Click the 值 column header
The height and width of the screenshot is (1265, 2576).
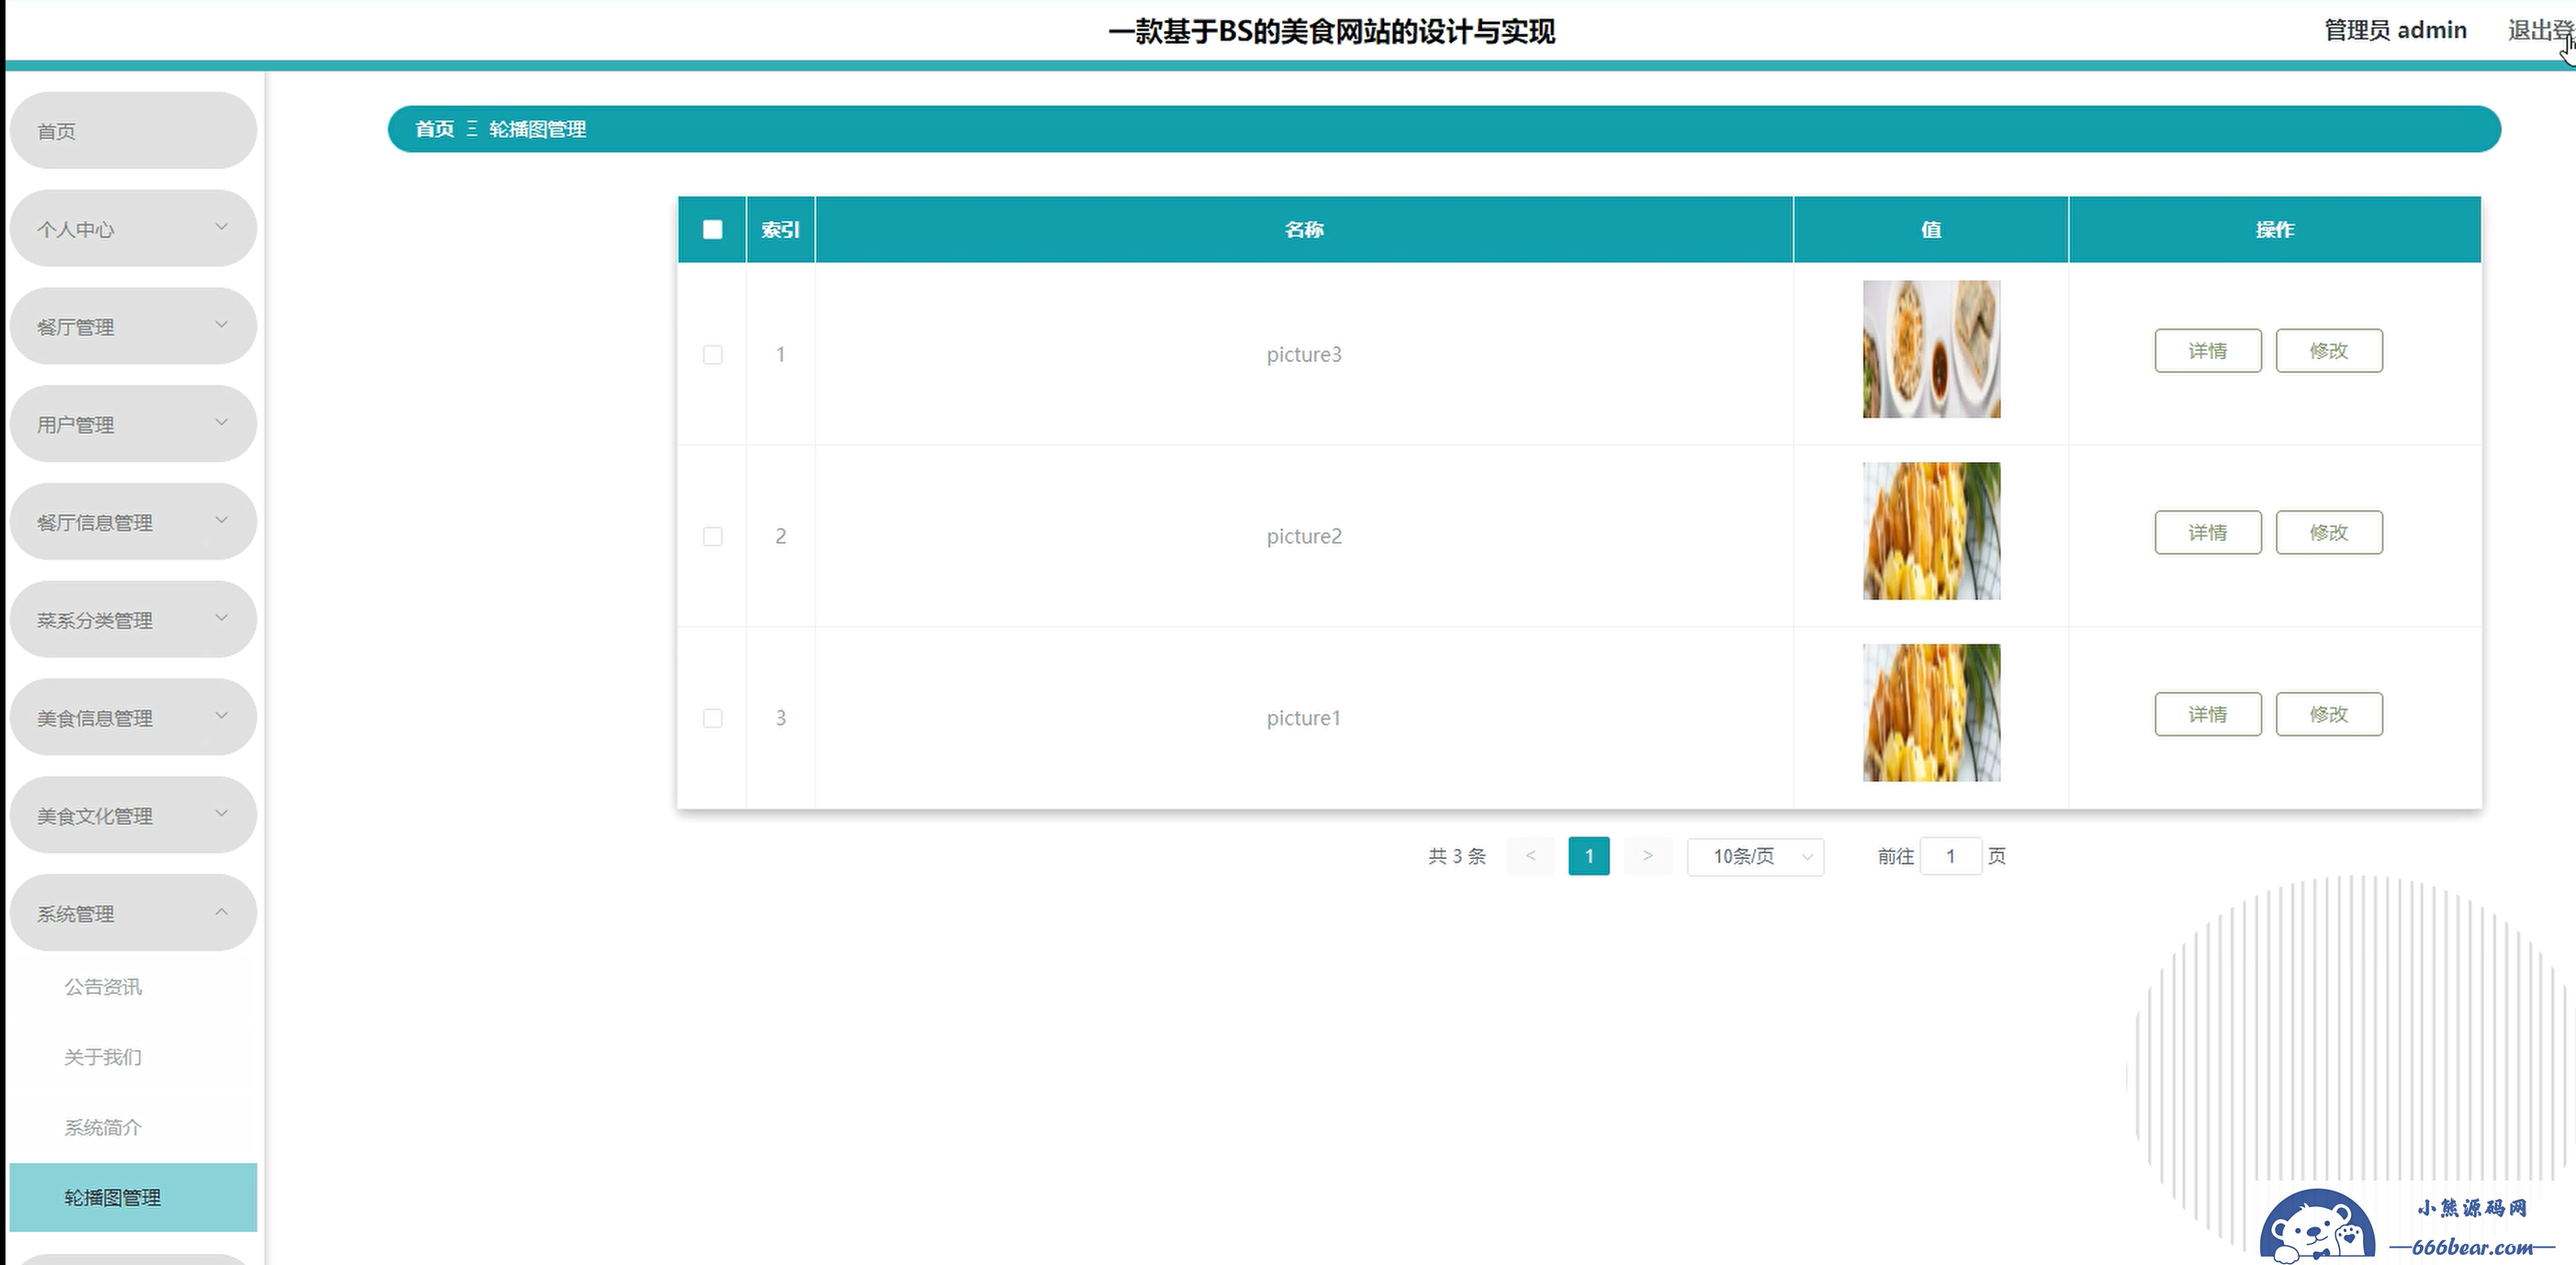pos(1931,230)
